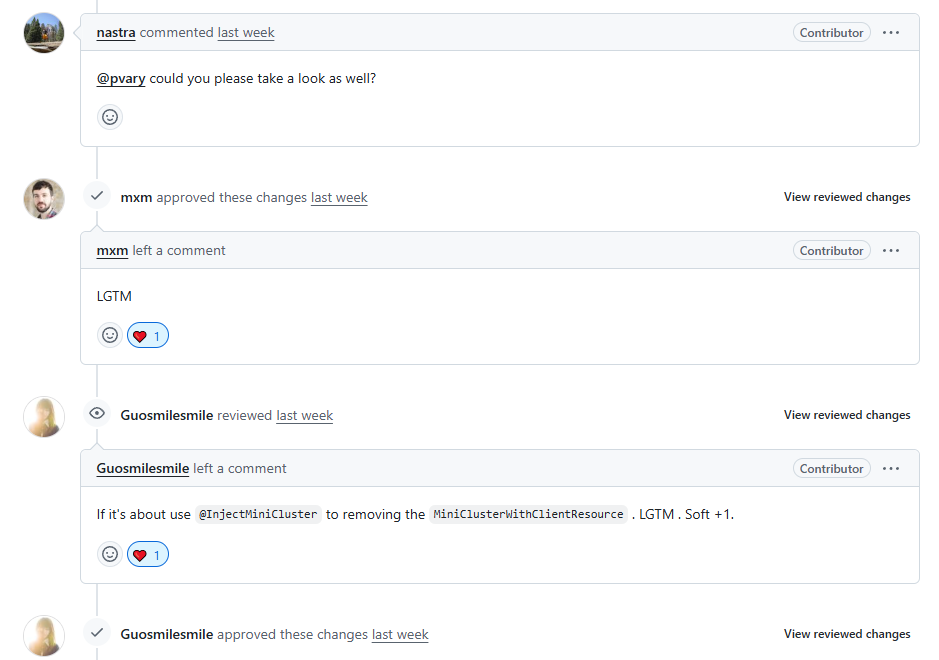Open nastra username link in comment header
The width and height of the screenshot is (939, 660).
tap(116, 32)
